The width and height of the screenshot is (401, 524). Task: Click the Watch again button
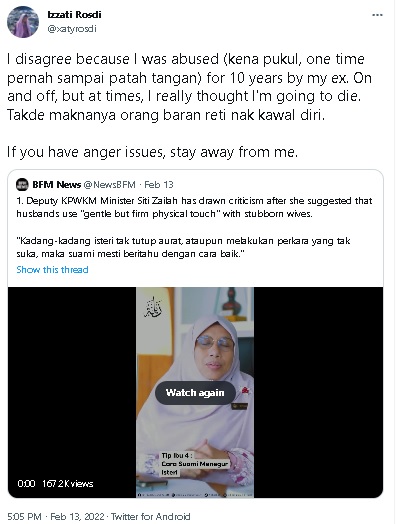(x=195, y=393)
